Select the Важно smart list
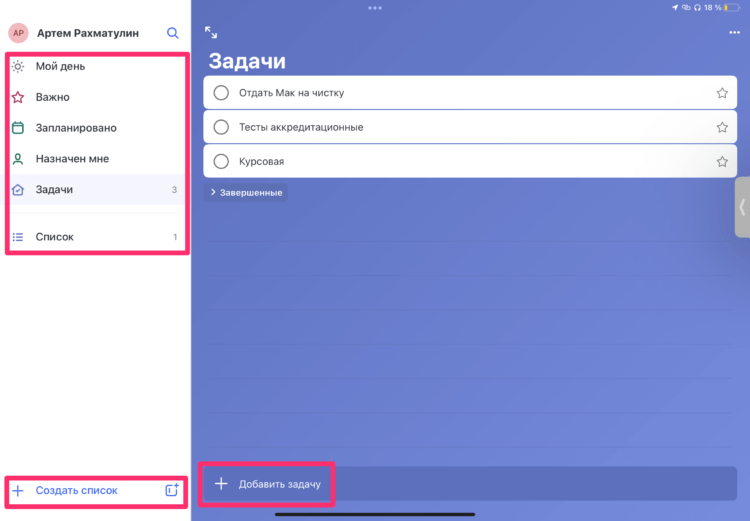The height and width of the screenshot is (521, 750). point(96,97)
